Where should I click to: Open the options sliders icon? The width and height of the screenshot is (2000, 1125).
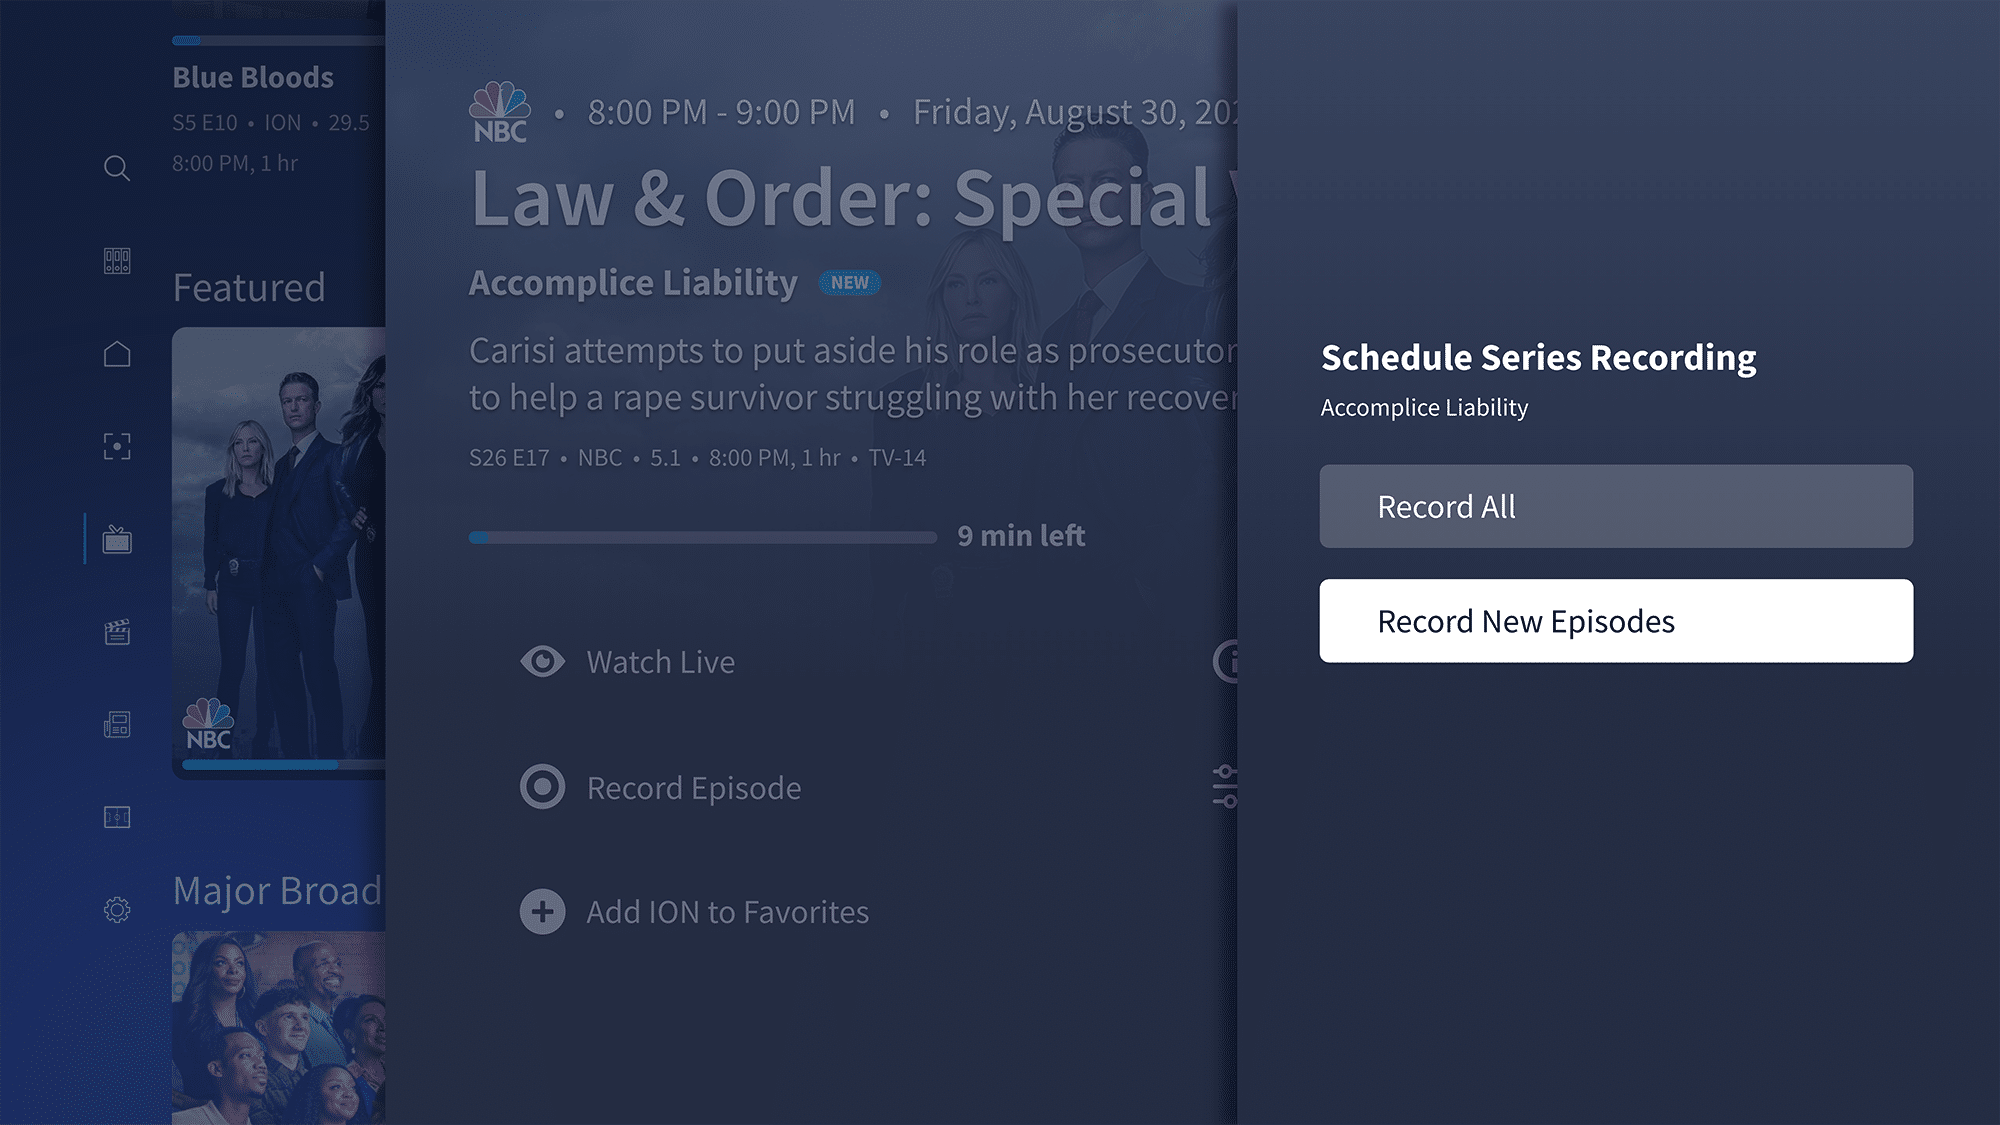[x=1225, y=787]
